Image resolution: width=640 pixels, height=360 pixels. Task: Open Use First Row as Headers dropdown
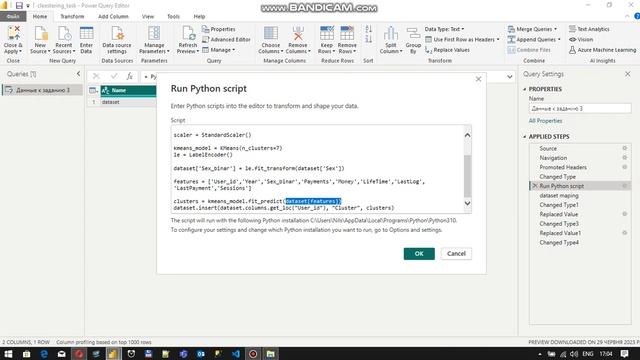point(462,40)
